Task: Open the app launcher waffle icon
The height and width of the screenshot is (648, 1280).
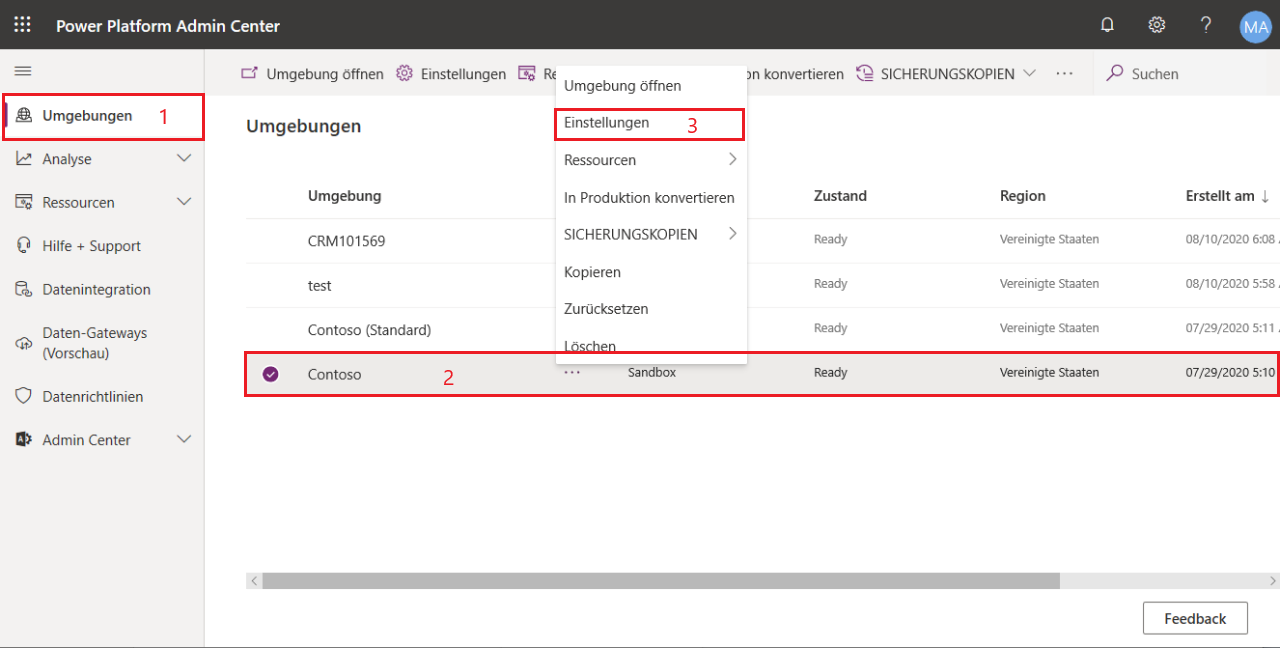Action: pos(22,25)
